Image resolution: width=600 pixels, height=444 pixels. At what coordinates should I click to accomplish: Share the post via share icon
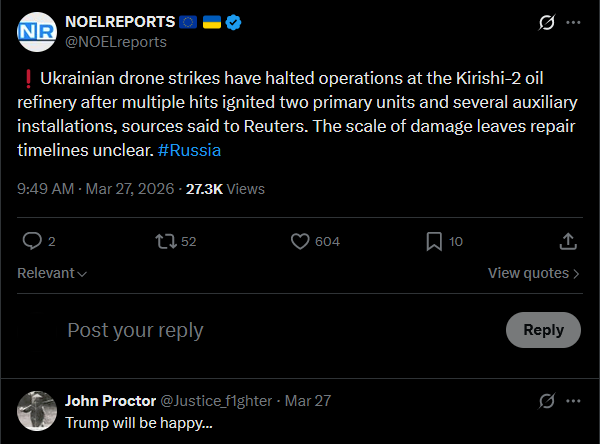point(567,241)
